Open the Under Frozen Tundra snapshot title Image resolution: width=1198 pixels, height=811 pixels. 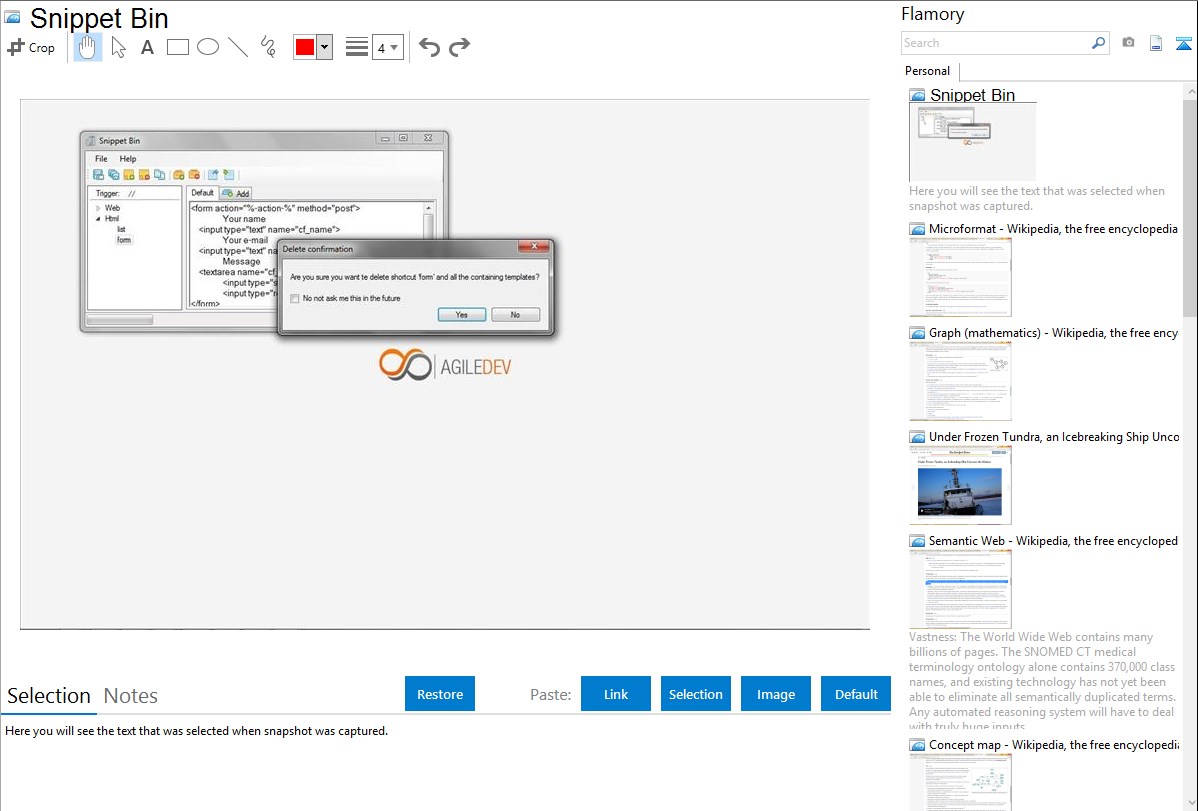1054,436
